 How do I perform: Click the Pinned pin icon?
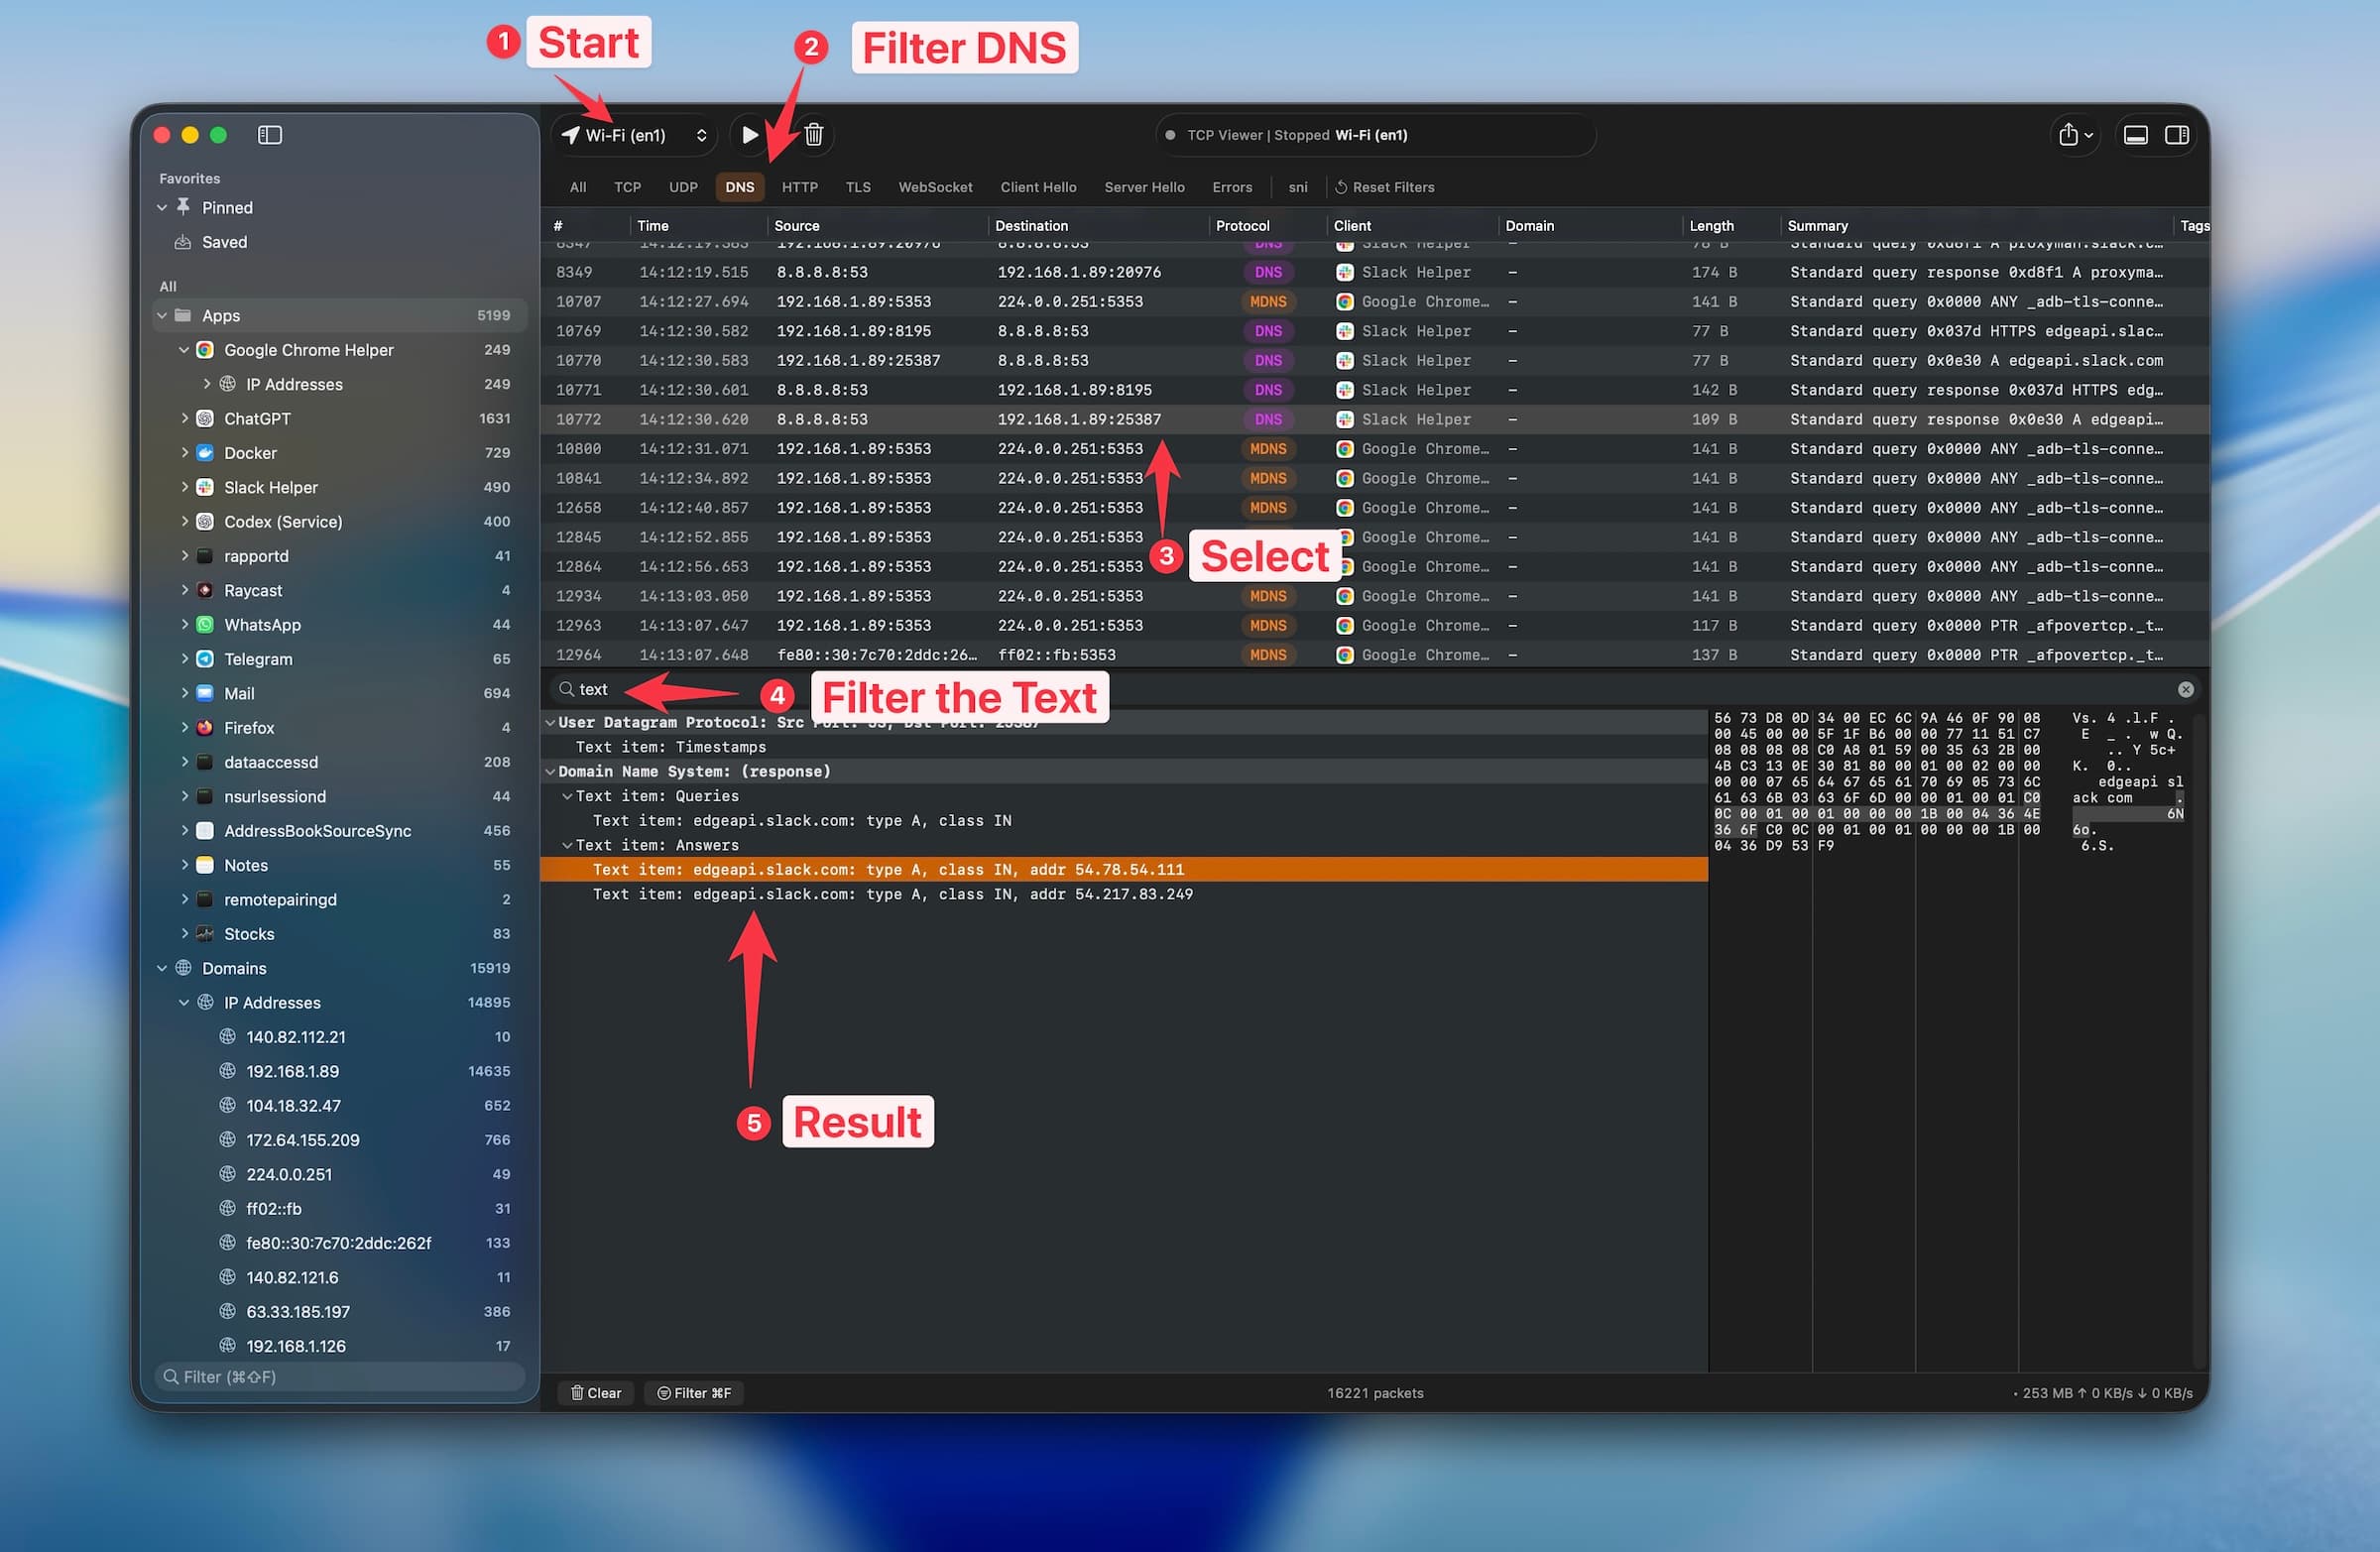[x=183, y=207]
